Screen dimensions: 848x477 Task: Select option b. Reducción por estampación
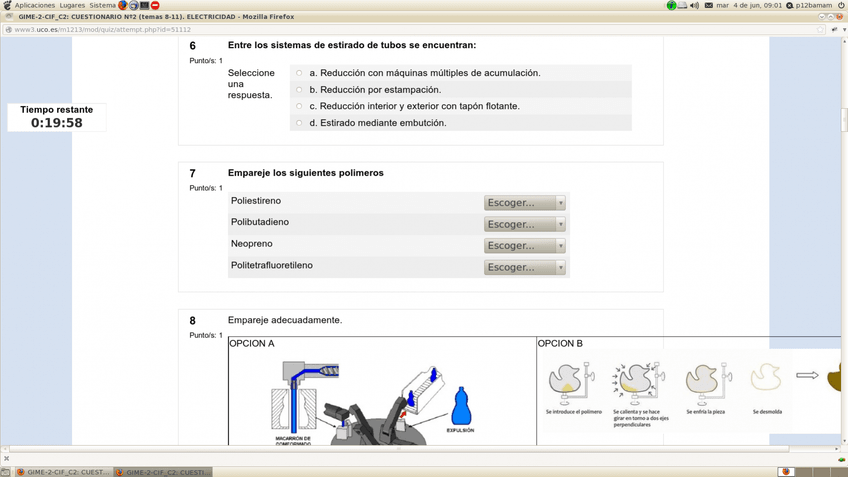(x=299, y=90)
